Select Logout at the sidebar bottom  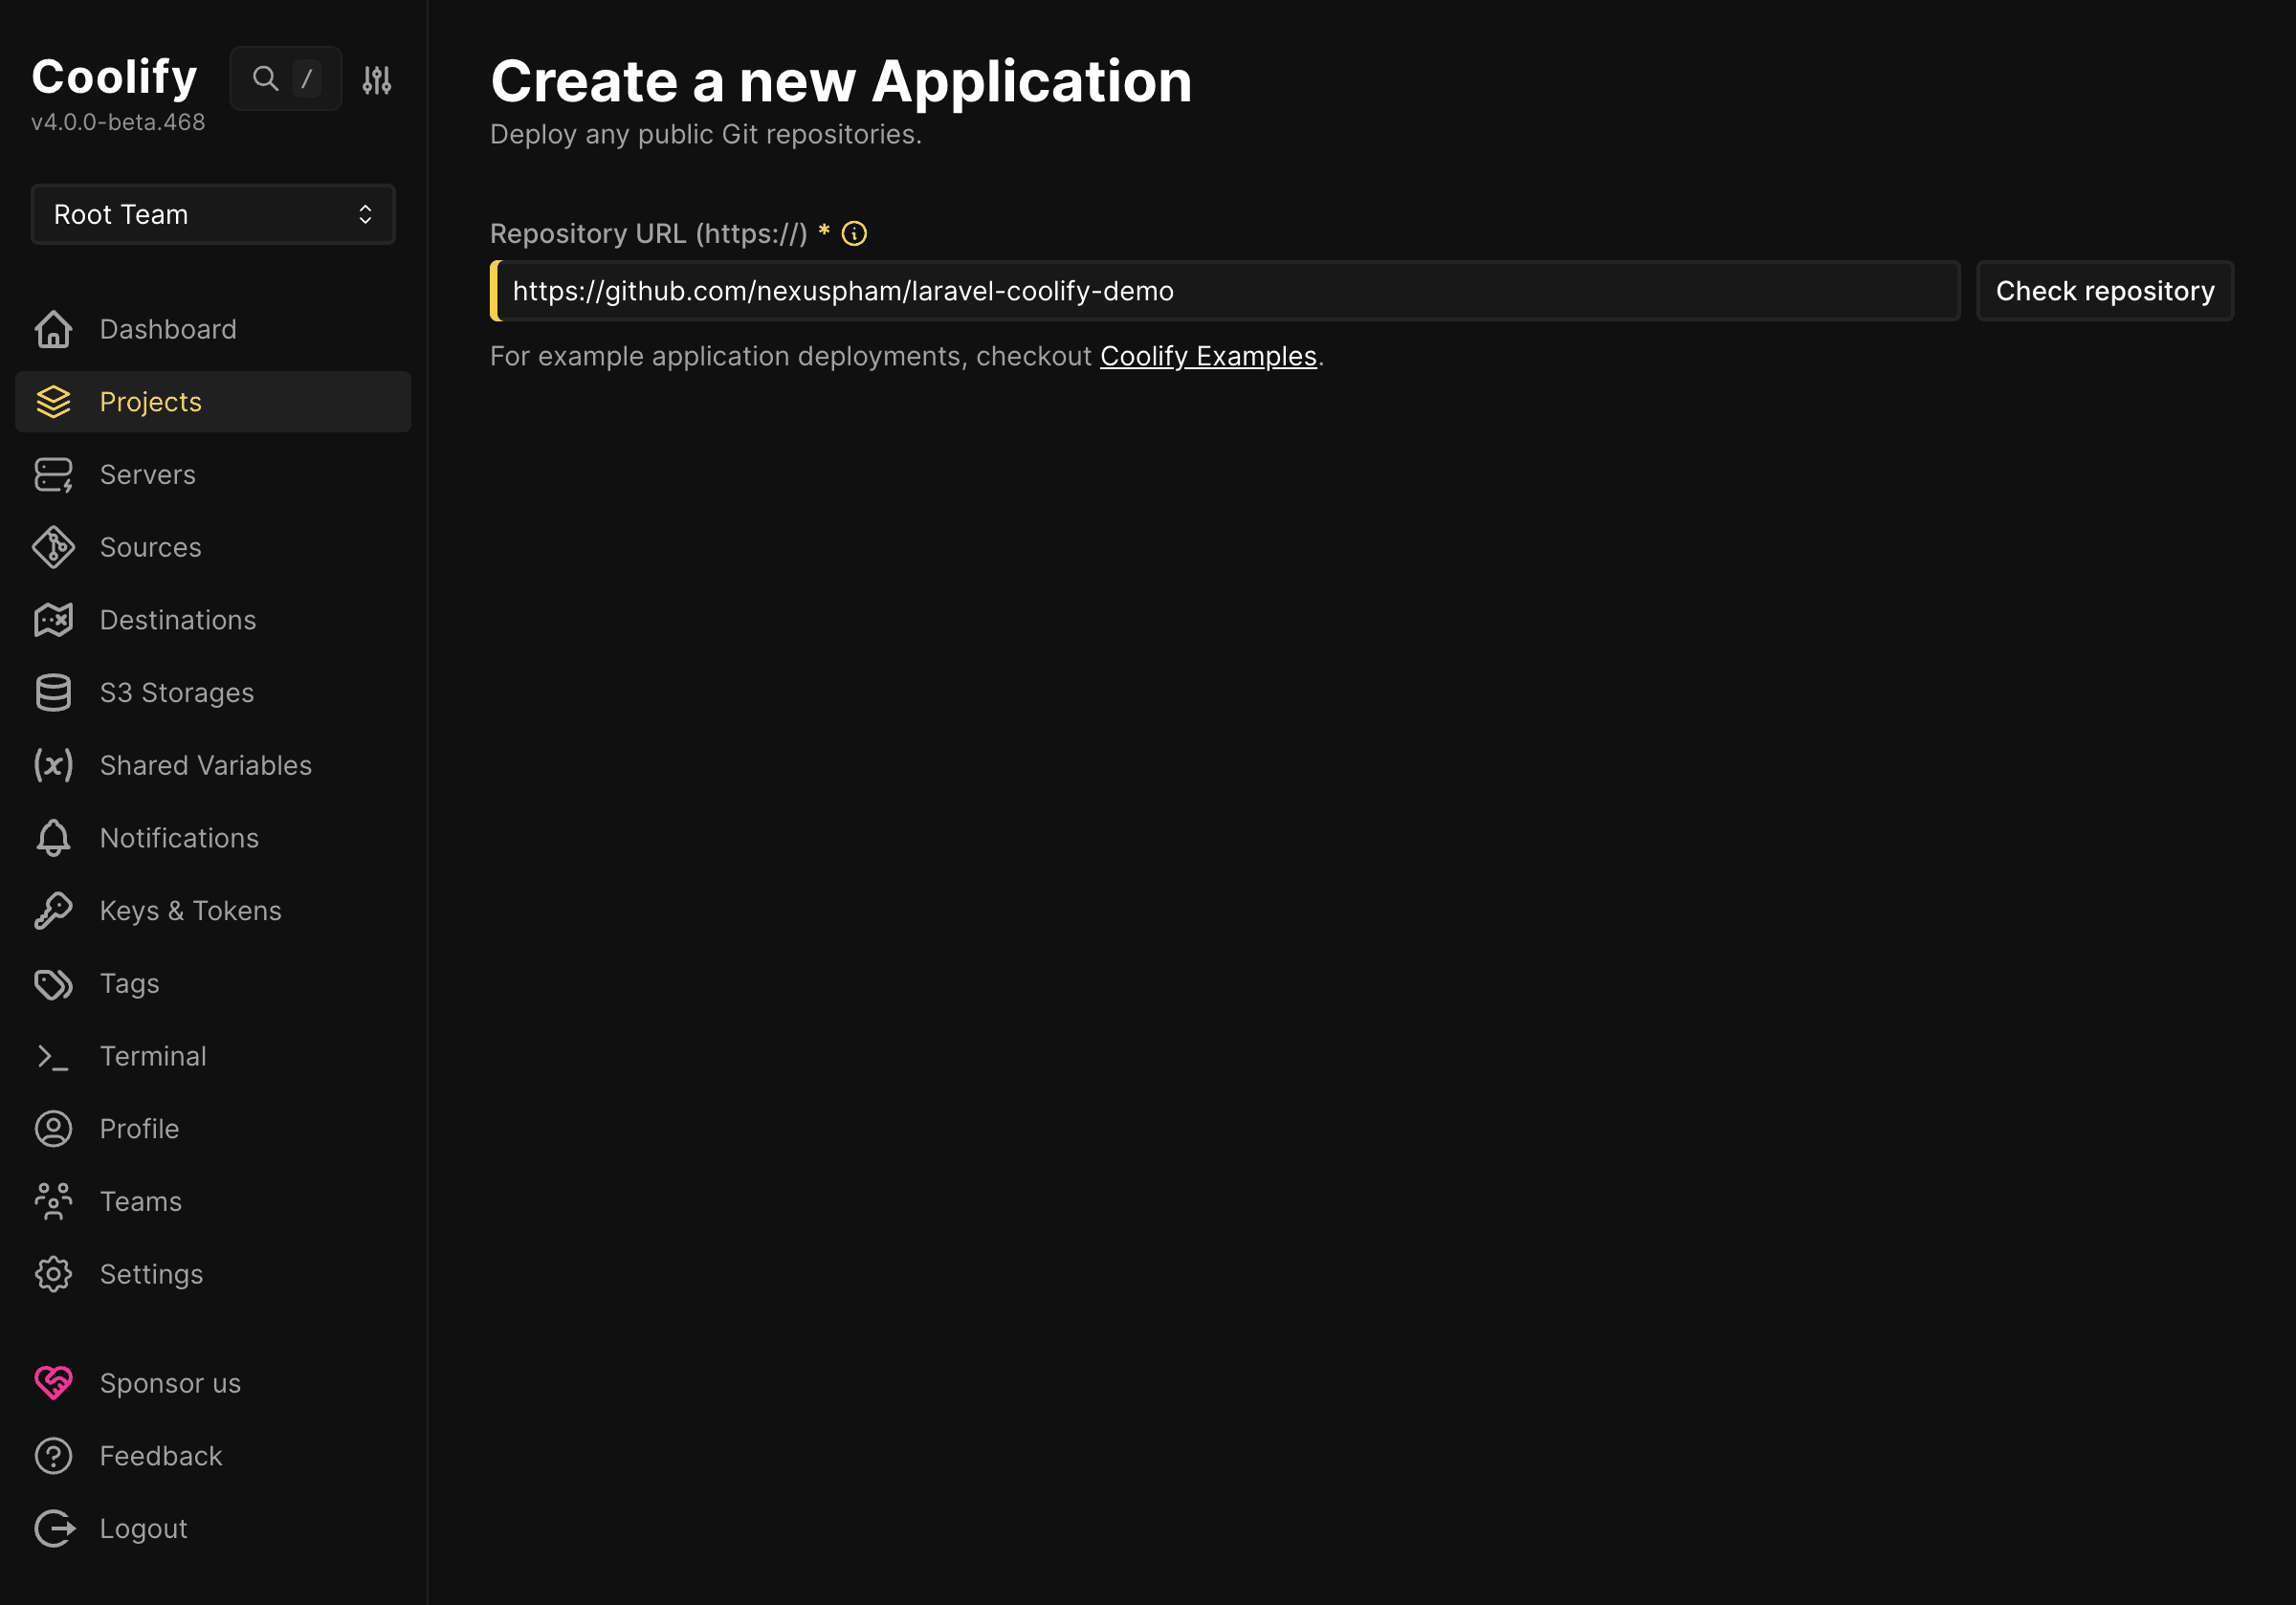(143, 1528)
